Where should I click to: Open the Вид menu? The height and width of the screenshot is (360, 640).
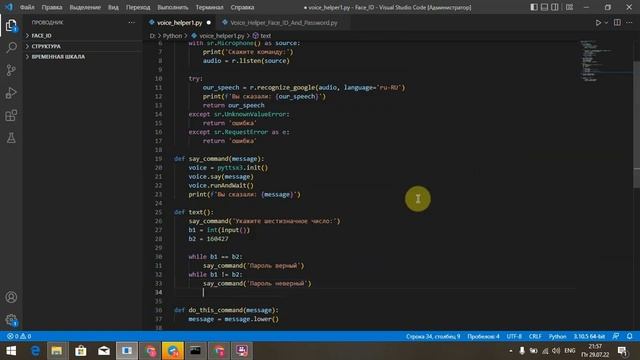[113, 7]
